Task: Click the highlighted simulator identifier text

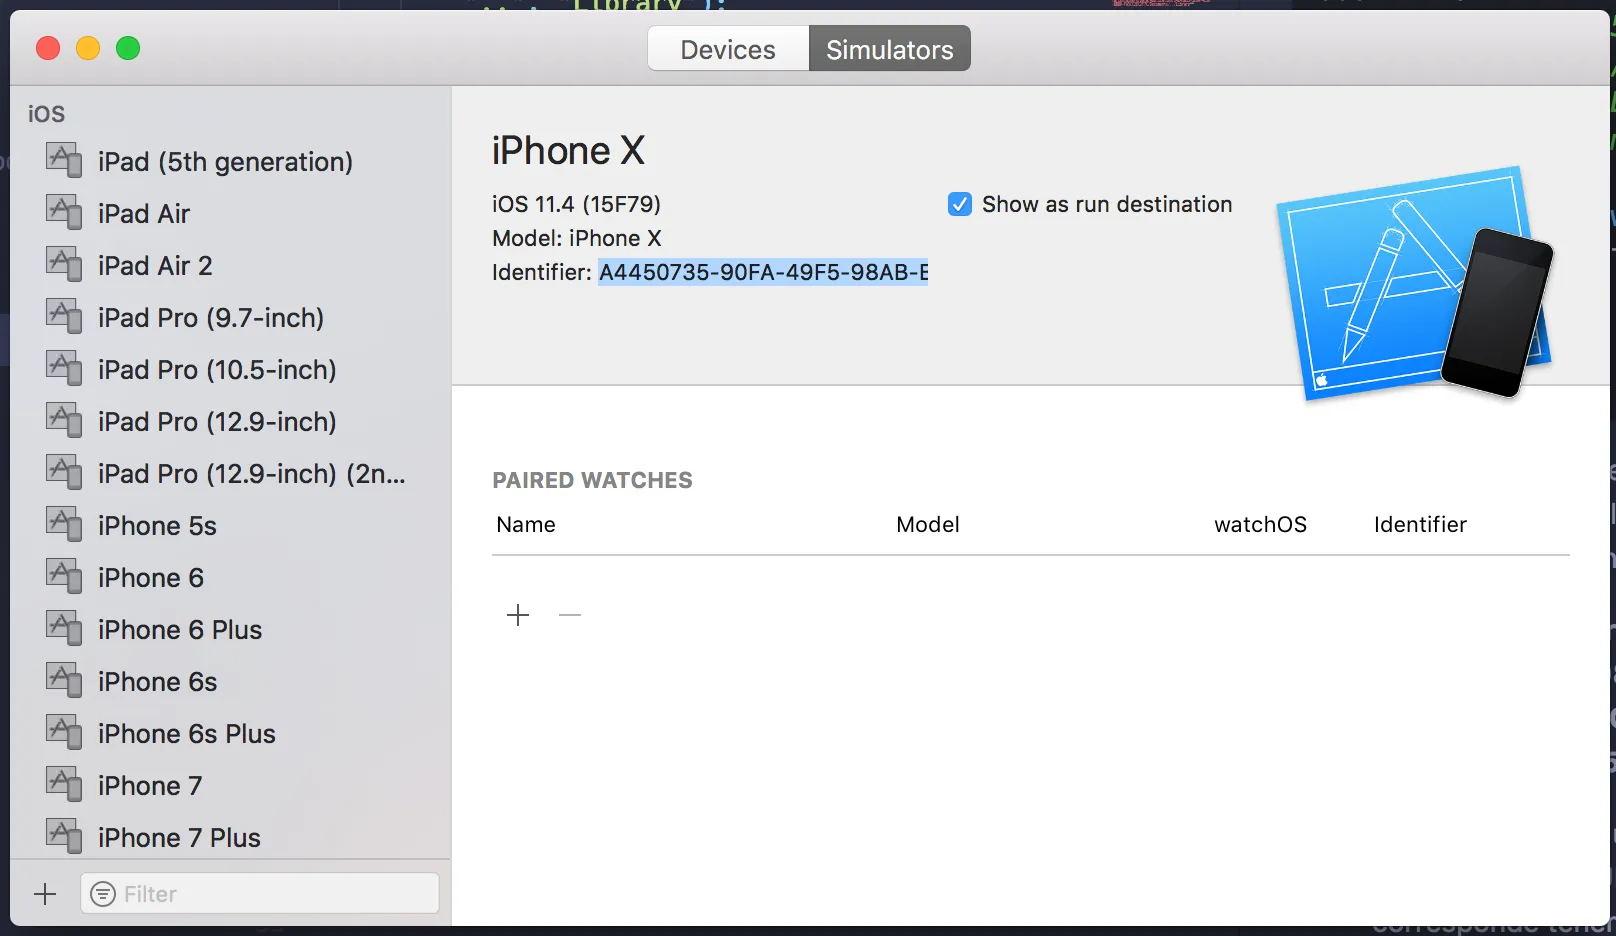Action: click(x=763, y=272)
